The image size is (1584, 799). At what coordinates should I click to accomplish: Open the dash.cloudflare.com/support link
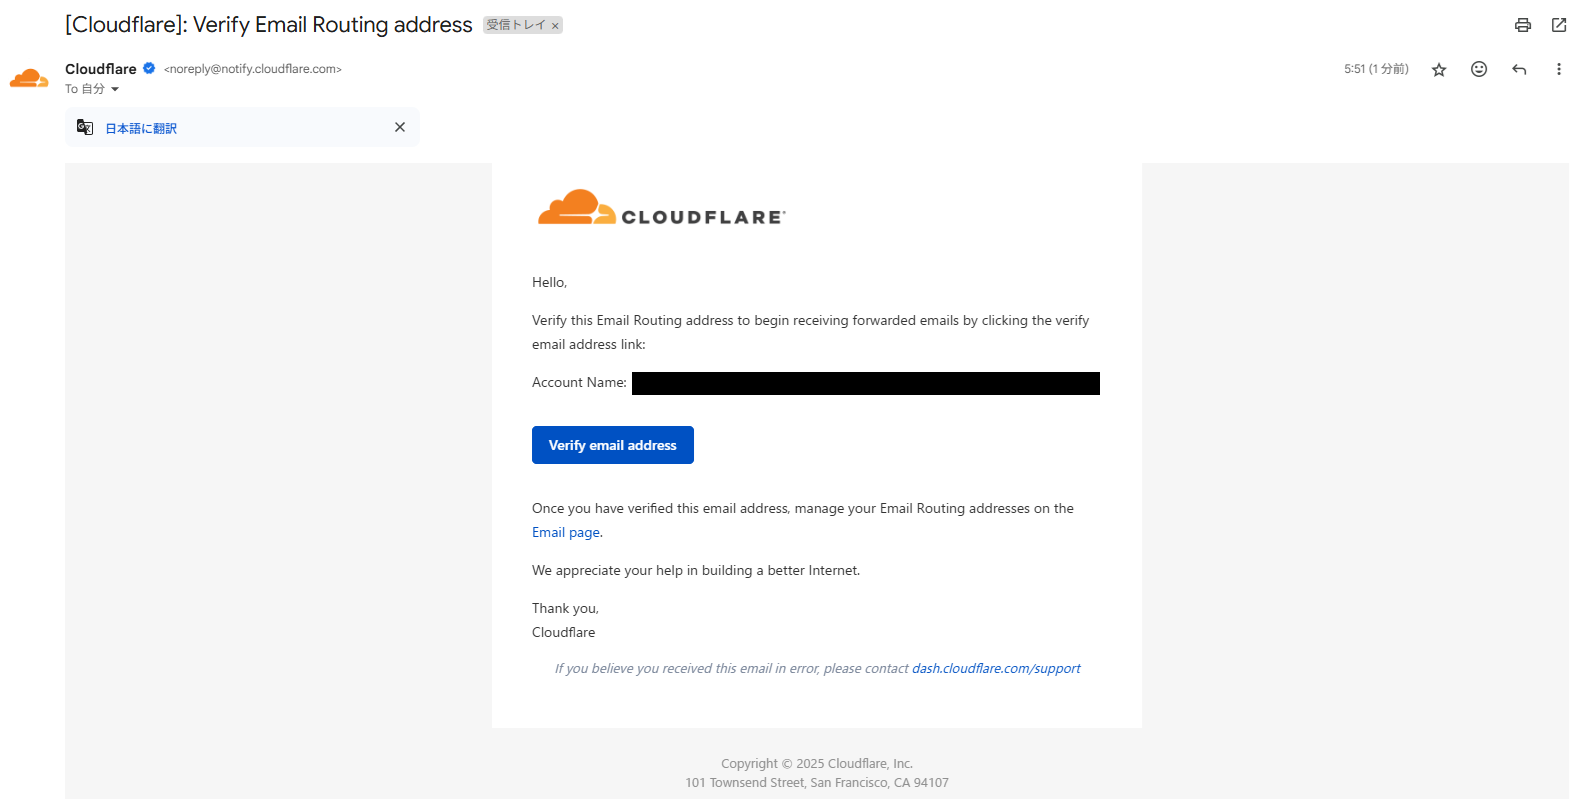(x=996, y=668)
